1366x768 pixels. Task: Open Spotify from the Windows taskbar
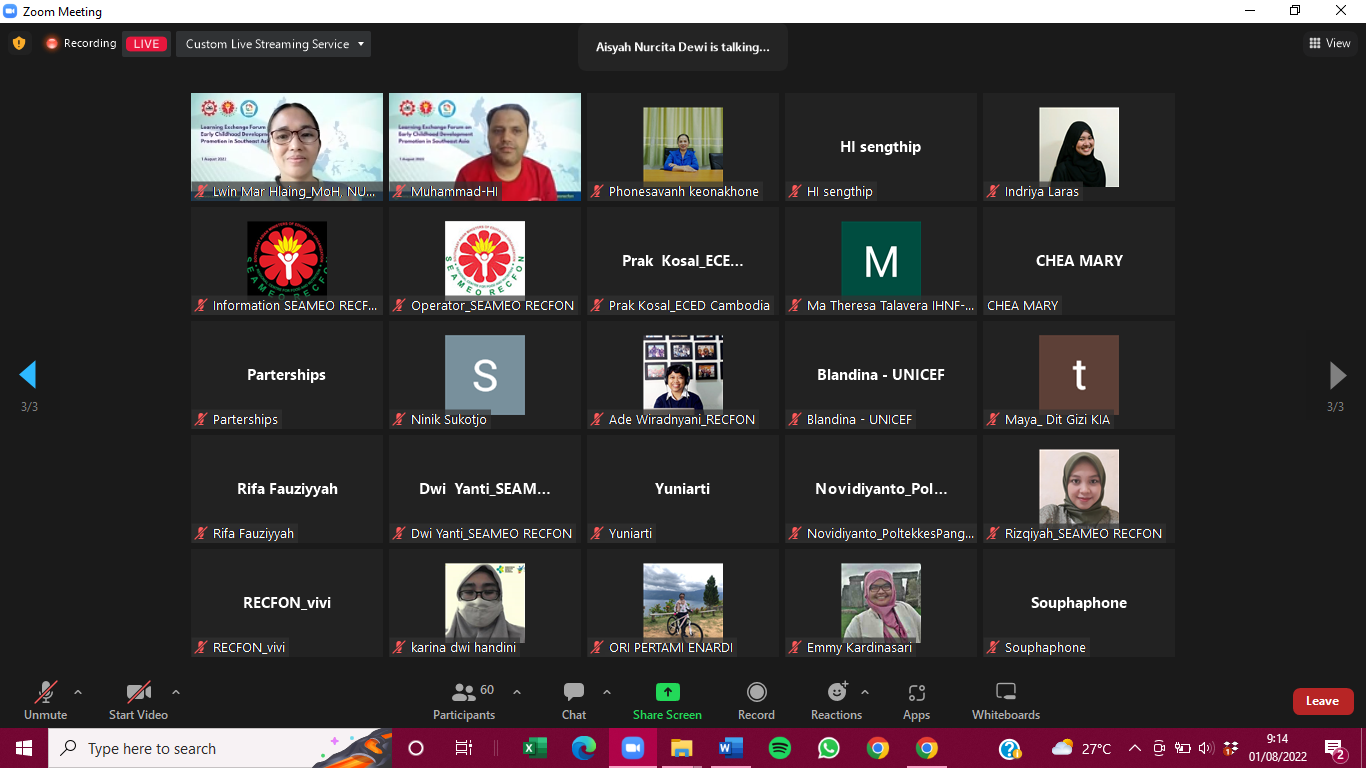click(780, 748)
